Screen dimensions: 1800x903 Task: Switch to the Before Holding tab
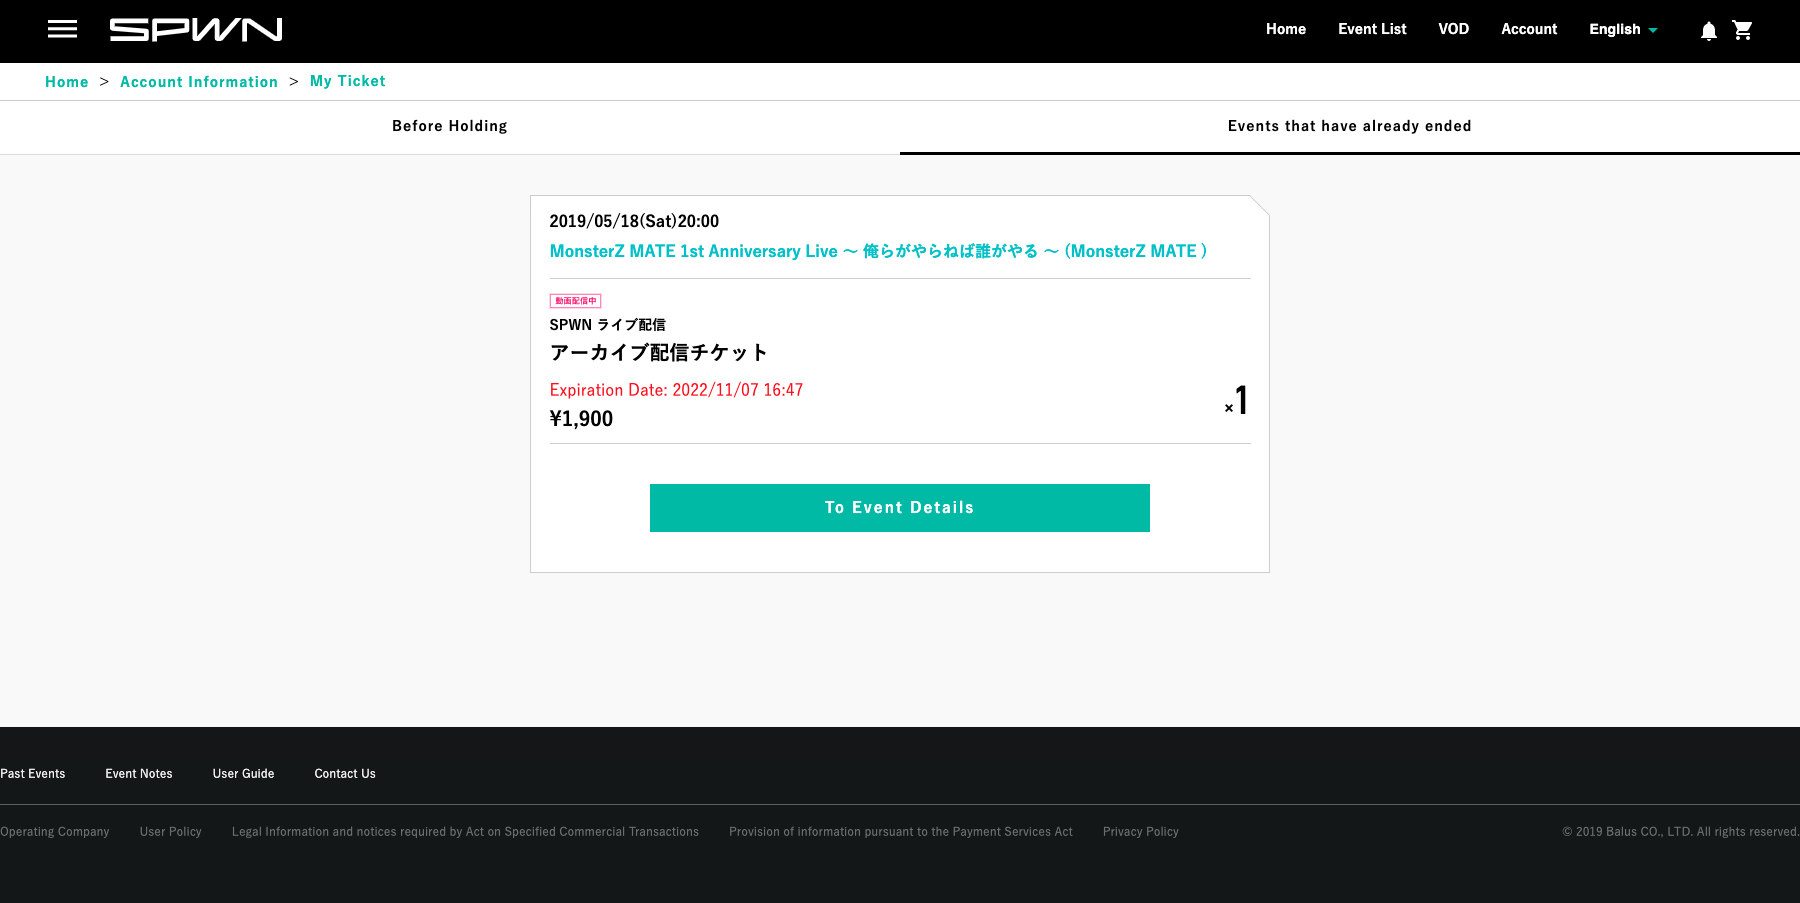click(450, 127)
